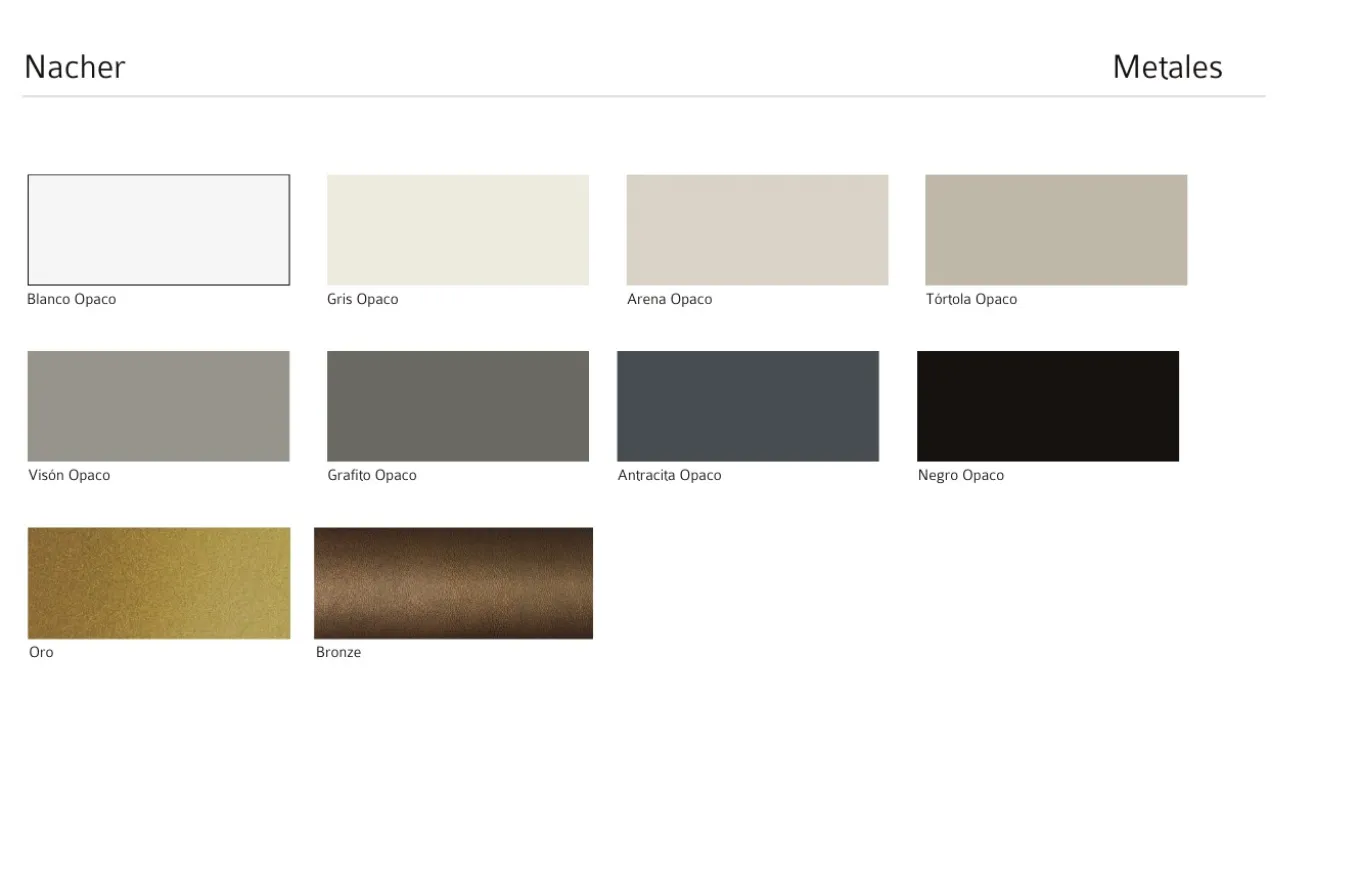This screenshot has width=1360, height=875.
Task: Pick the Arena Opaco finish swatch
Action: click(x=757, y=230)
